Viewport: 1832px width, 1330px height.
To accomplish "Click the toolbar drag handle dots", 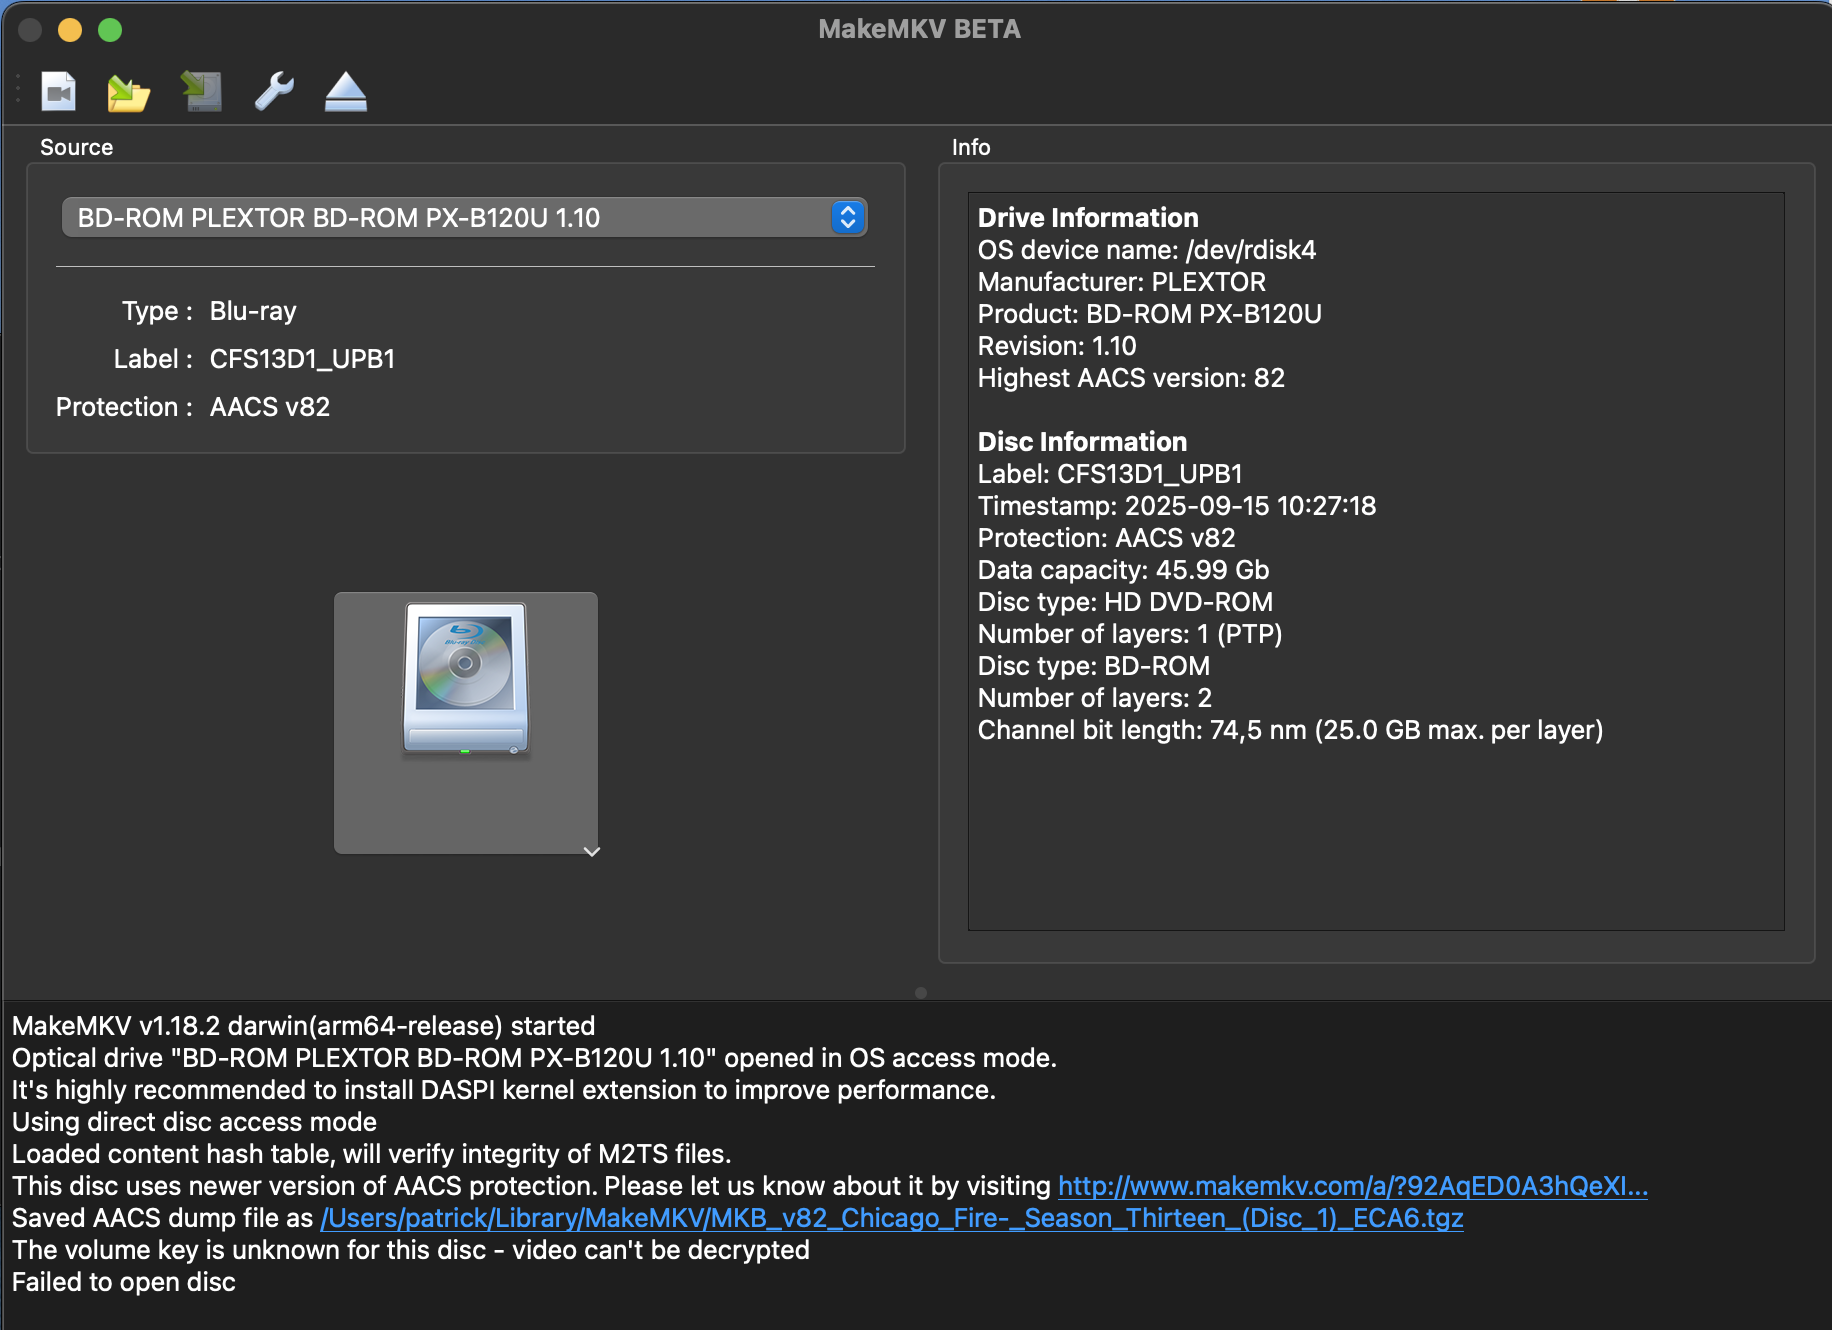I will click(18, 90).
